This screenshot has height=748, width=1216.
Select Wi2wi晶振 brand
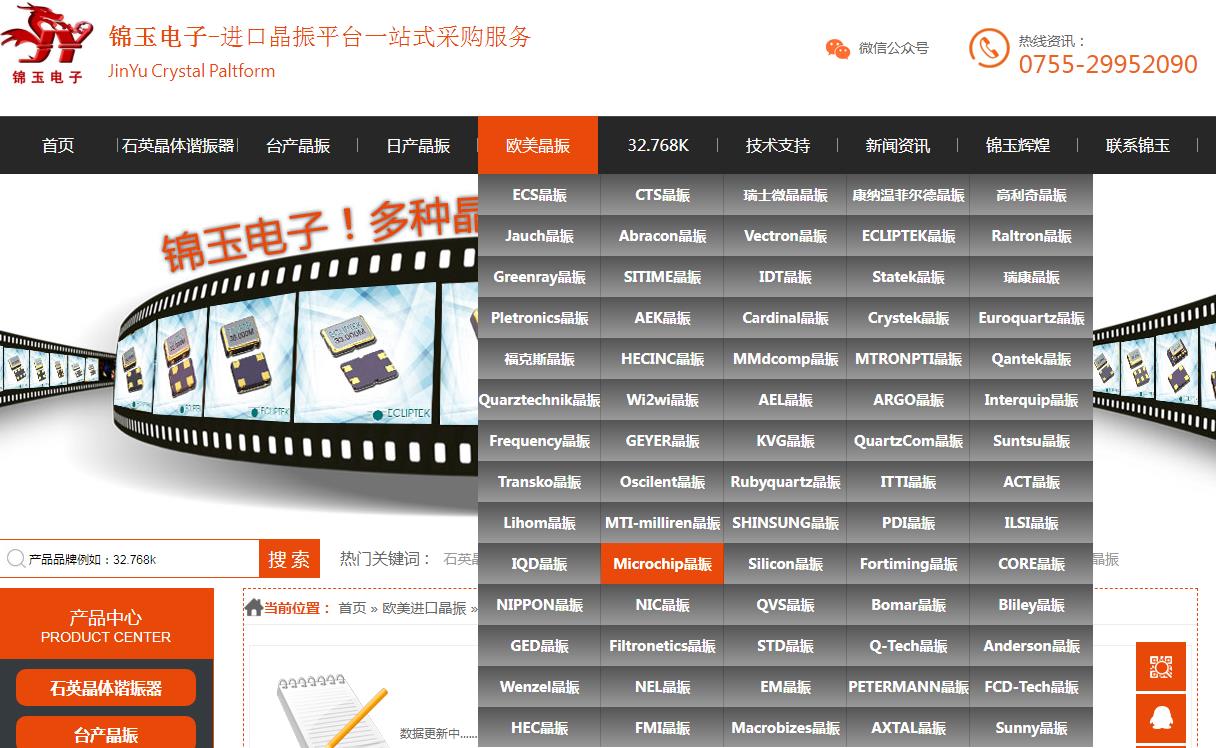tap(662, 400)
